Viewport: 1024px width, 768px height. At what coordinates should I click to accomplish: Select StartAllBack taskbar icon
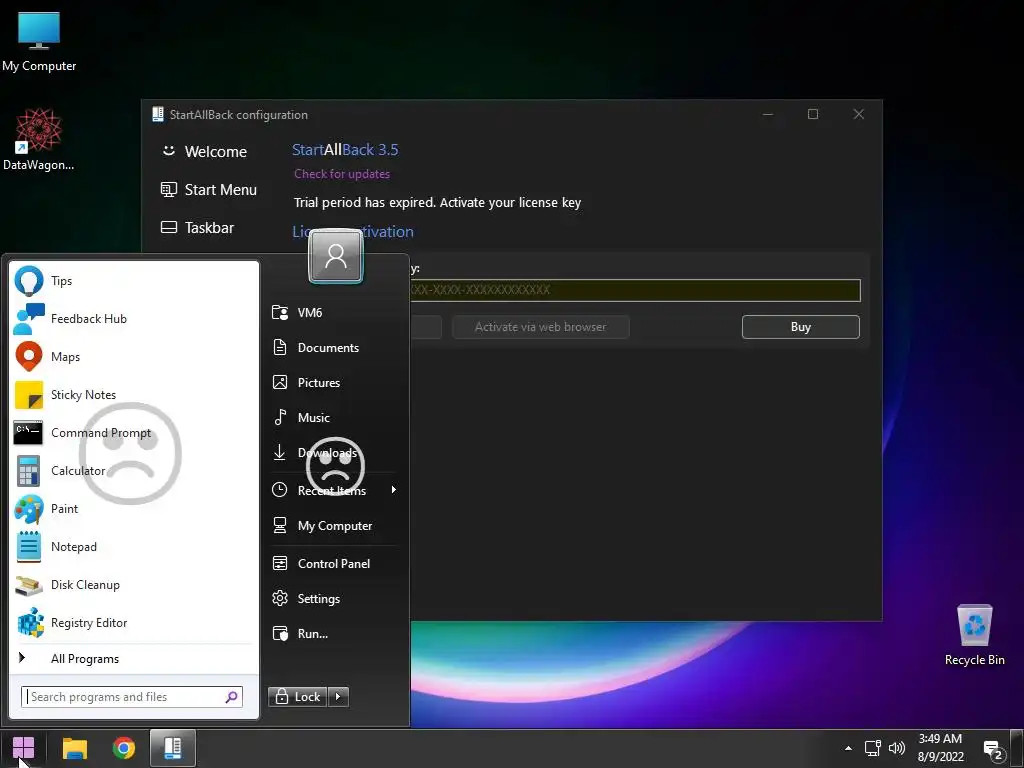(x=172, y=748)
